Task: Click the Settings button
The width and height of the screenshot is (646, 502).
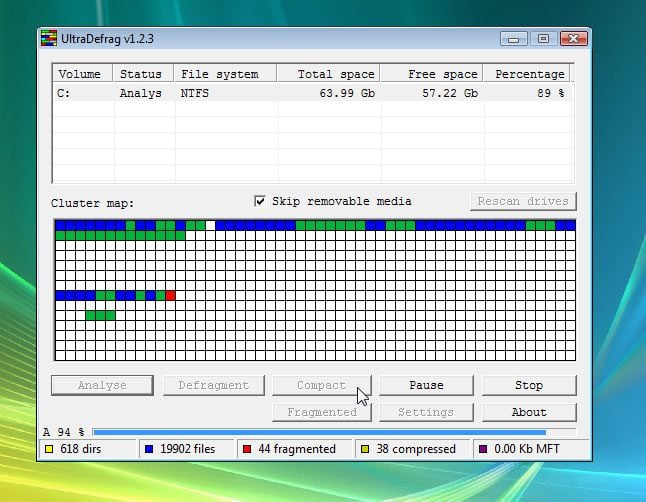Action: [425, 412]
